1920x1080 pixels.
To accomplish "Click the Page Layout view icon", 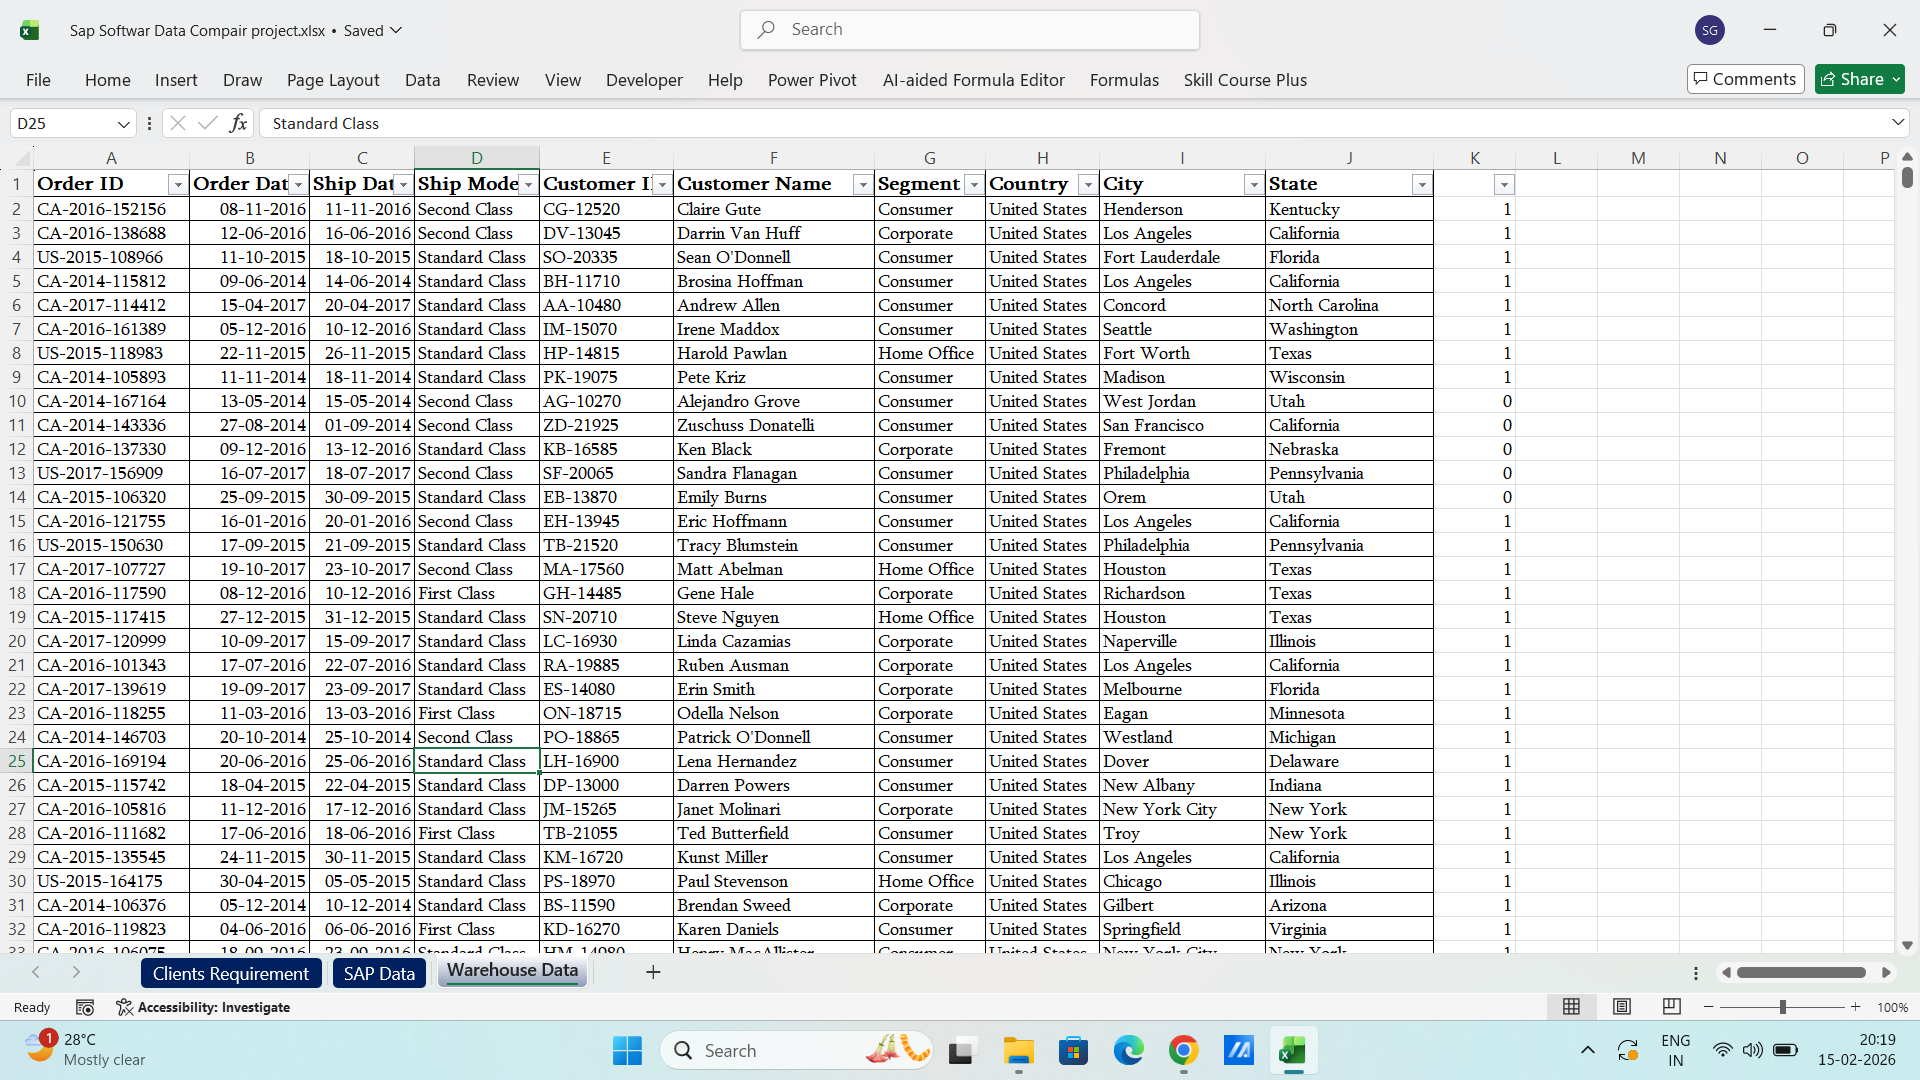I will [x=1622, y=1007].
